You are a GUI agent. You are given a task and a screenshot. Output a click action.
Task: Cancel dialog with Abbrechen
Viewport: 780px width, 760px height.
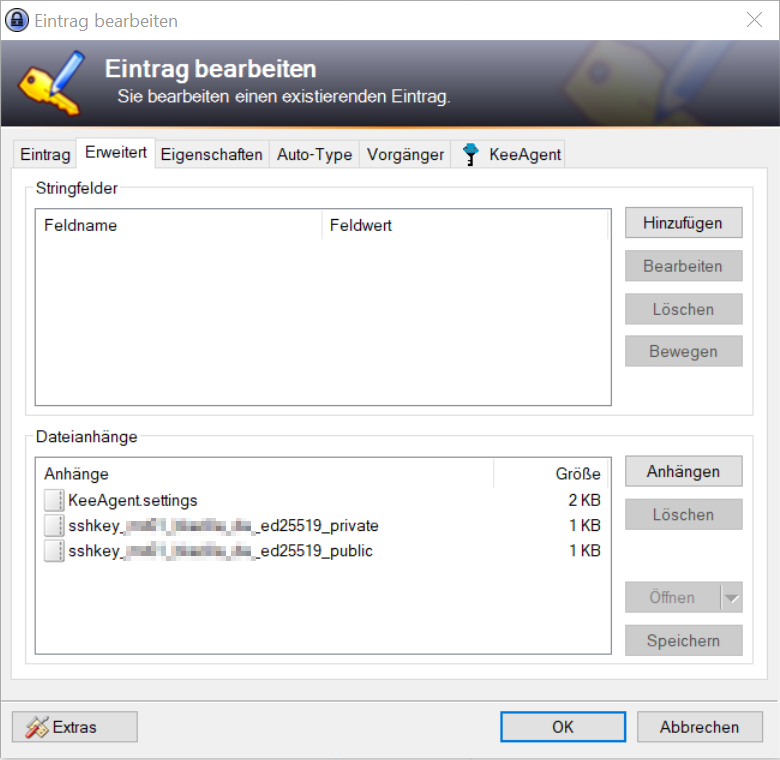pos(699,727)
